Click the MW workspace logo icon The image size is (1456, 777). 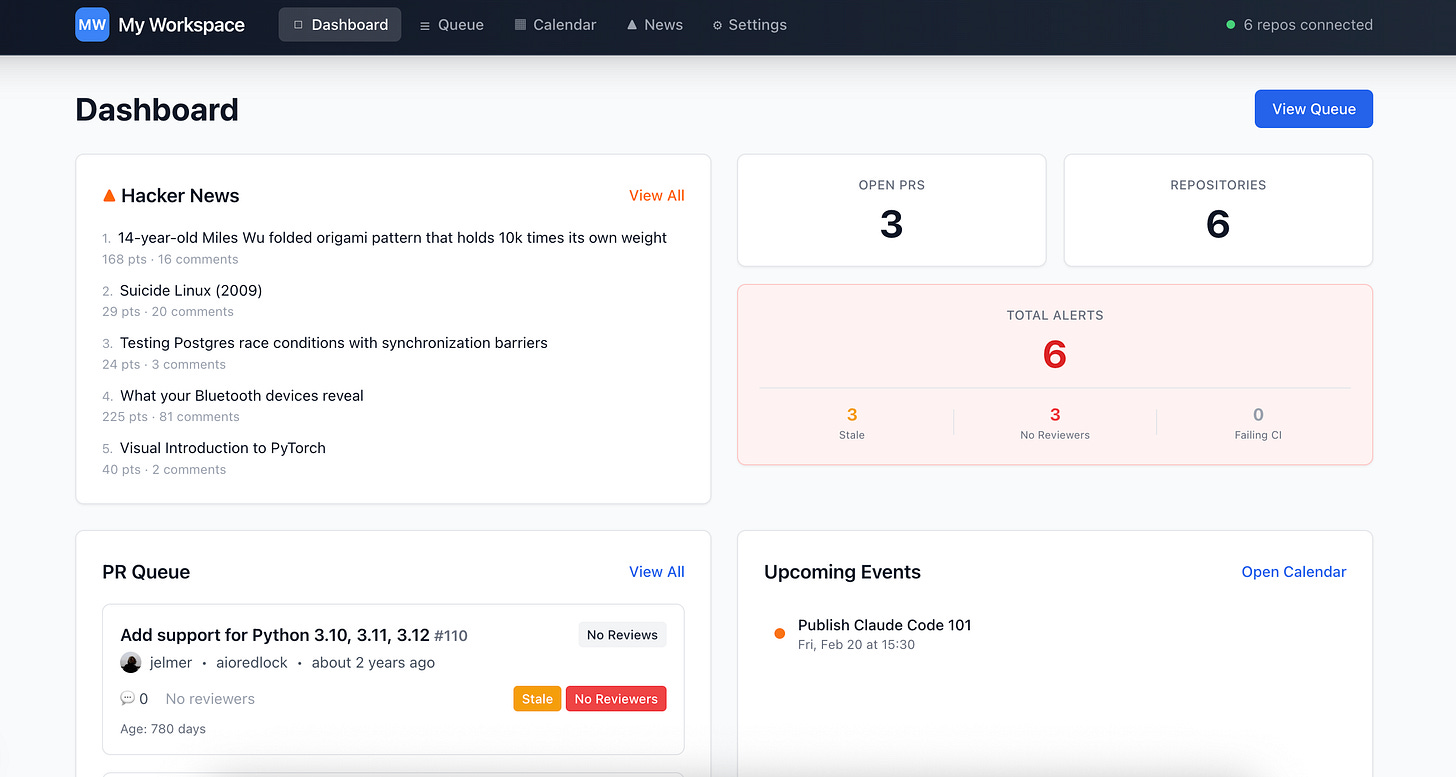pos(91,24)
